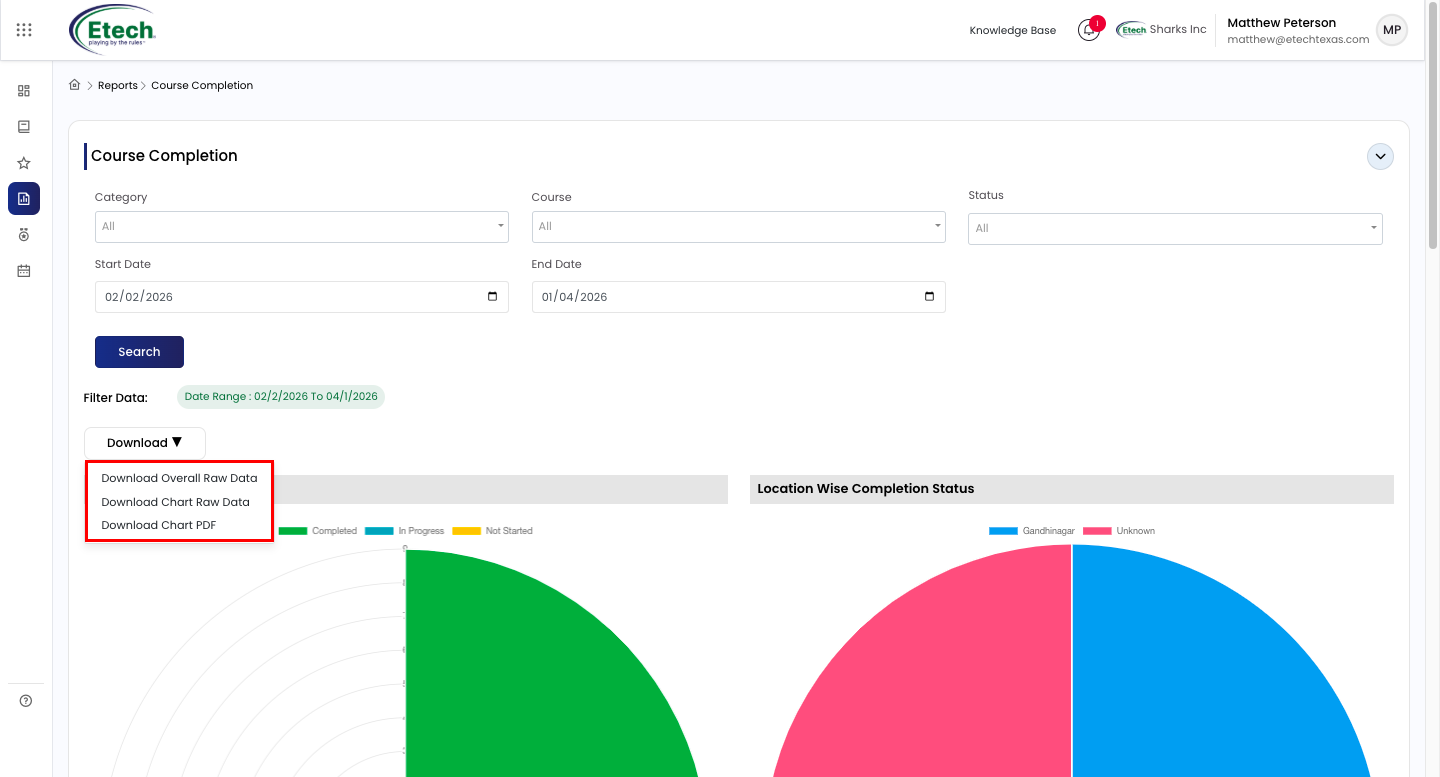Open the badge awards sidebar icon
Screen dimensions: 1440x777
24,235
